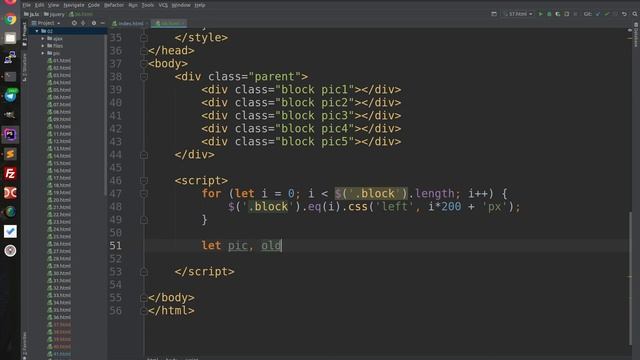Viewport: 640px width, 360px height.
Task: Click the locate-file target icon in Project panel
Action: (x=74, y=23)
